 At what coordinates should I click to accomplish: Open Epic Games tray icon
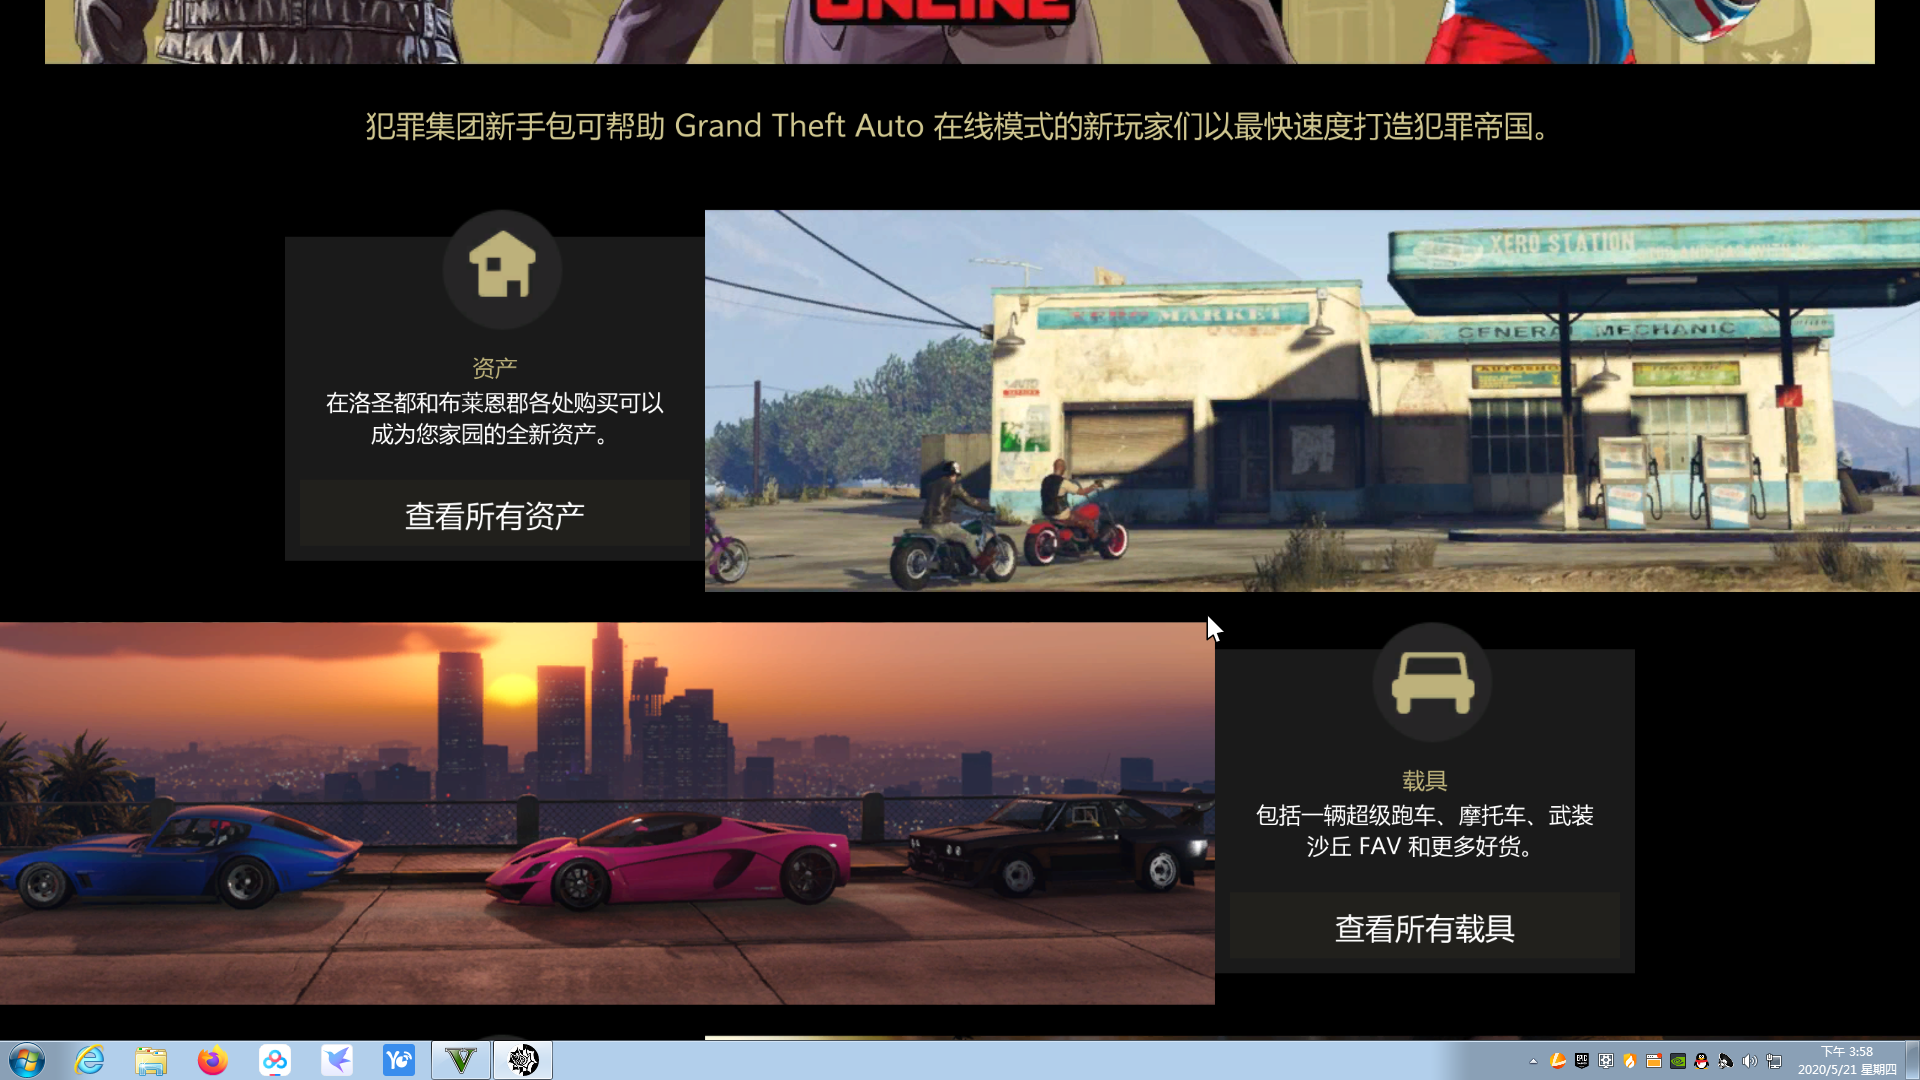pos(1582,1061)
